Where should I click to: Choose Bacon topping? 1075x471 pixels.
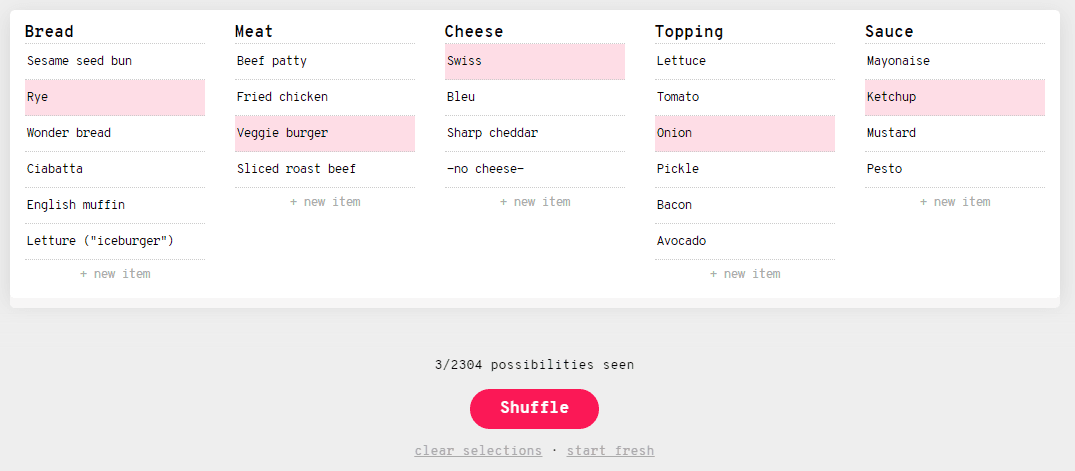(x=745, y=205)
